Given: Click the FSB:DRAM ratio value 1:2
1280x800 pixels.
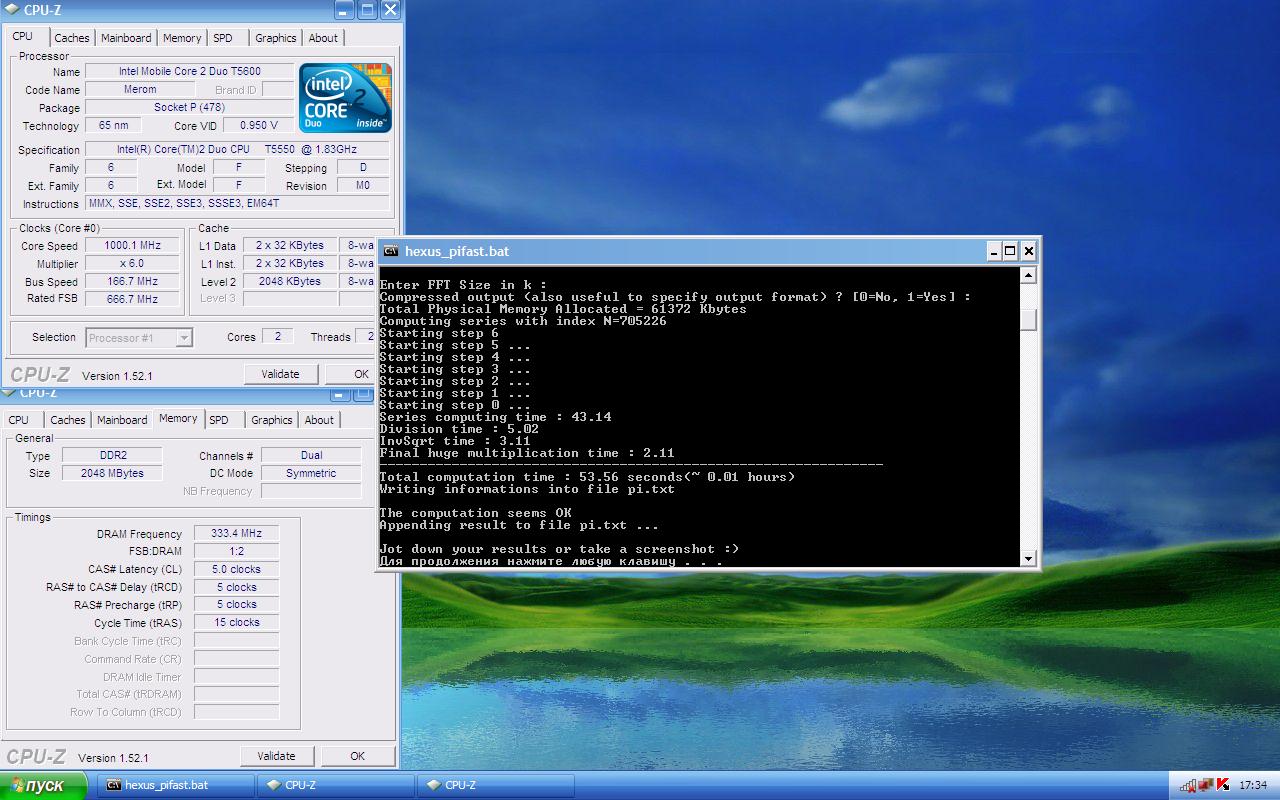Looking at the screenshot, I should (x=237, y=552).
